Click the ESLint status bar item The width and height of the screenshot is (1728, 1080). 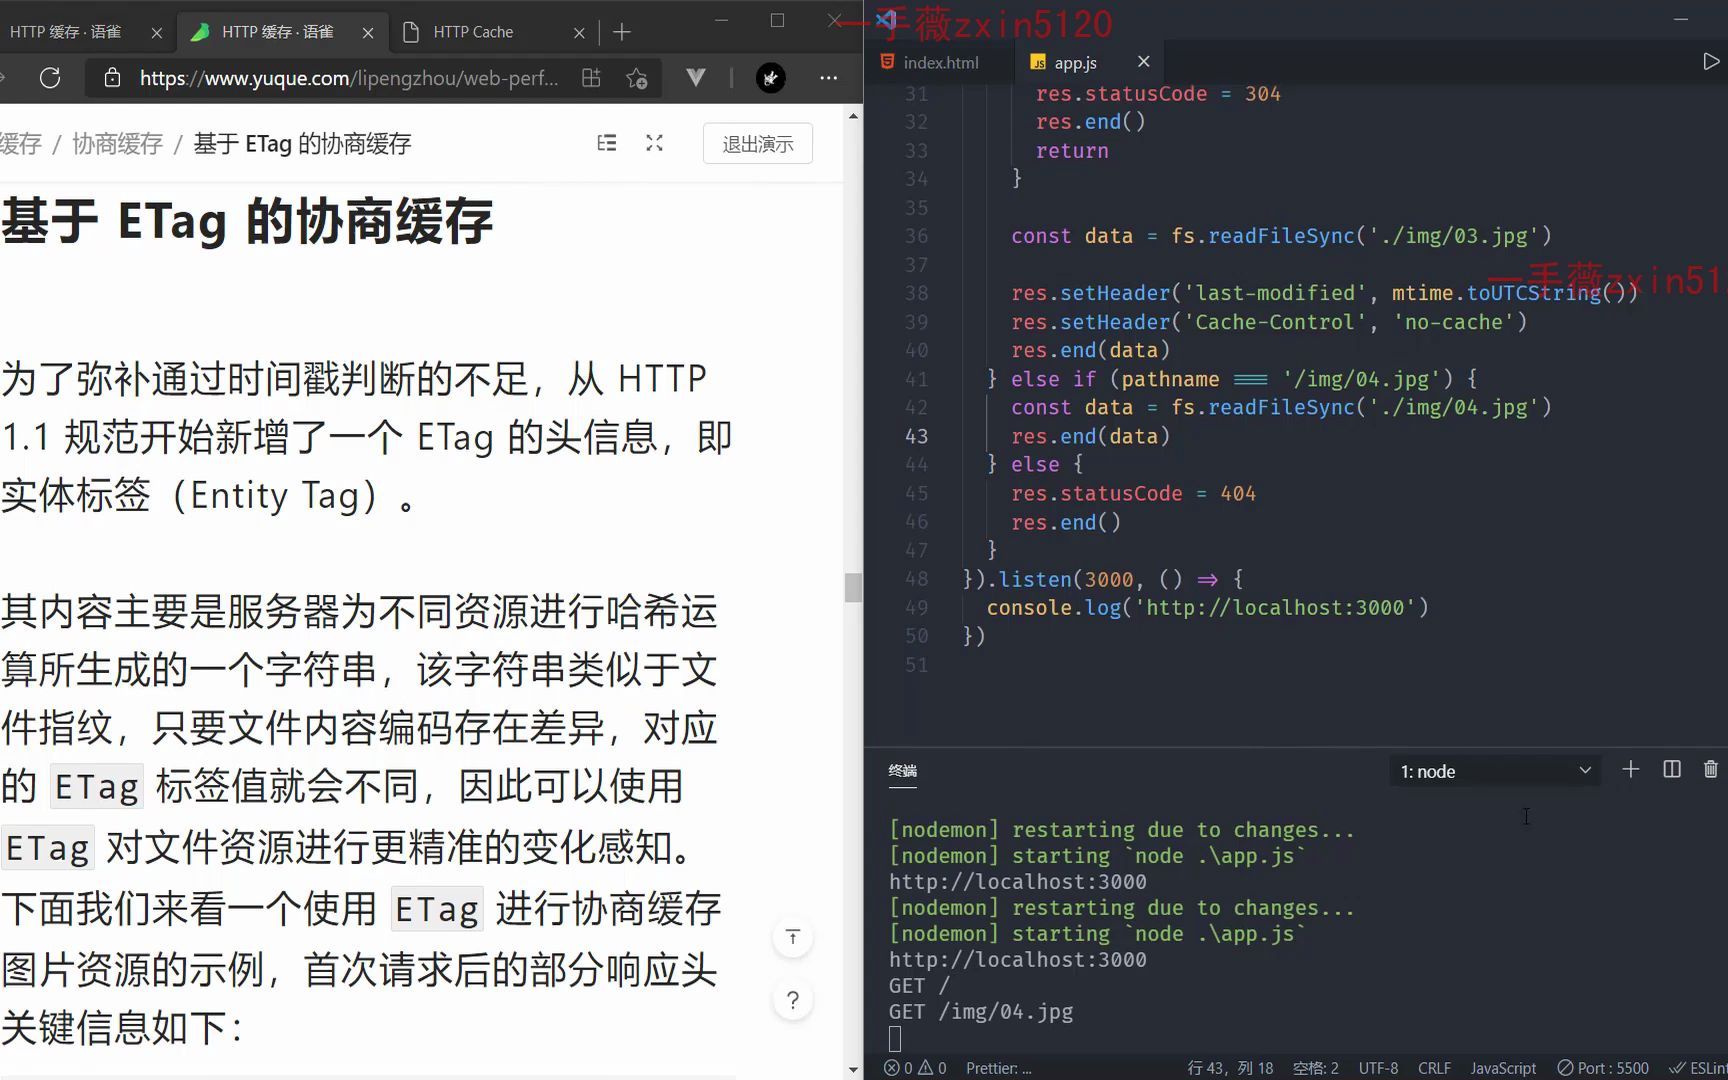tap(1698, 1068)
